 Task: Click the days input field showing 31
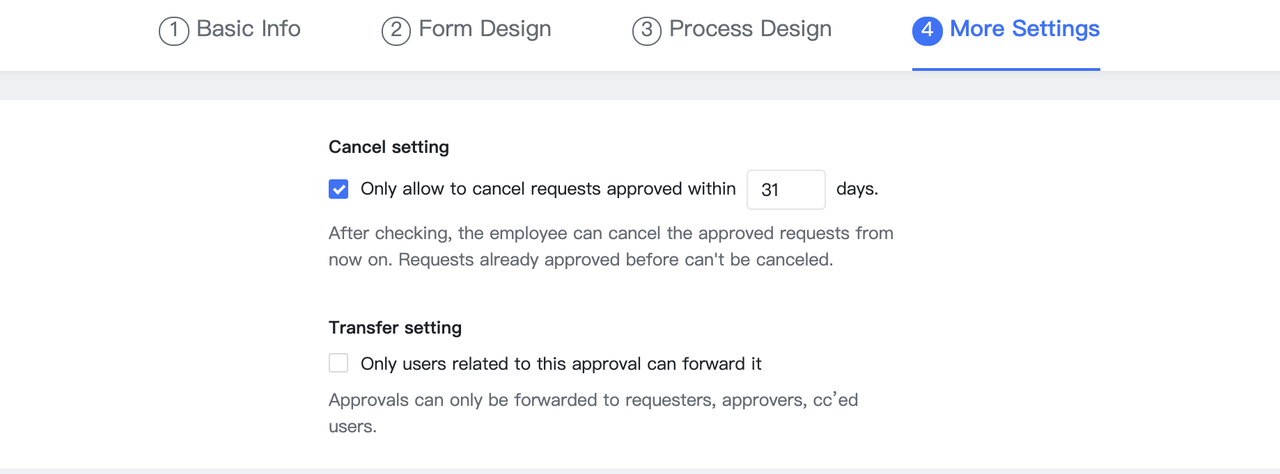coord(785,189)
